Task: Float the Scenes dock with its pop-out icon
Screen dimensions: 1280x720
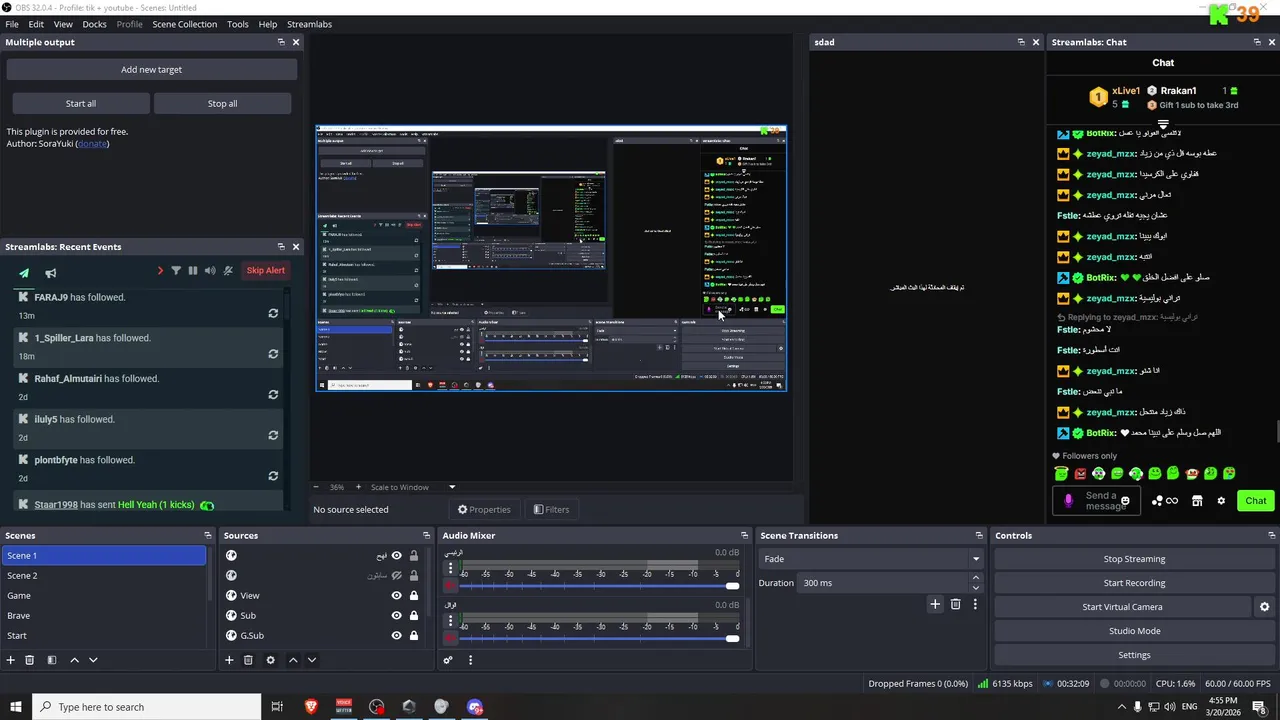Action: click(208, 536)
